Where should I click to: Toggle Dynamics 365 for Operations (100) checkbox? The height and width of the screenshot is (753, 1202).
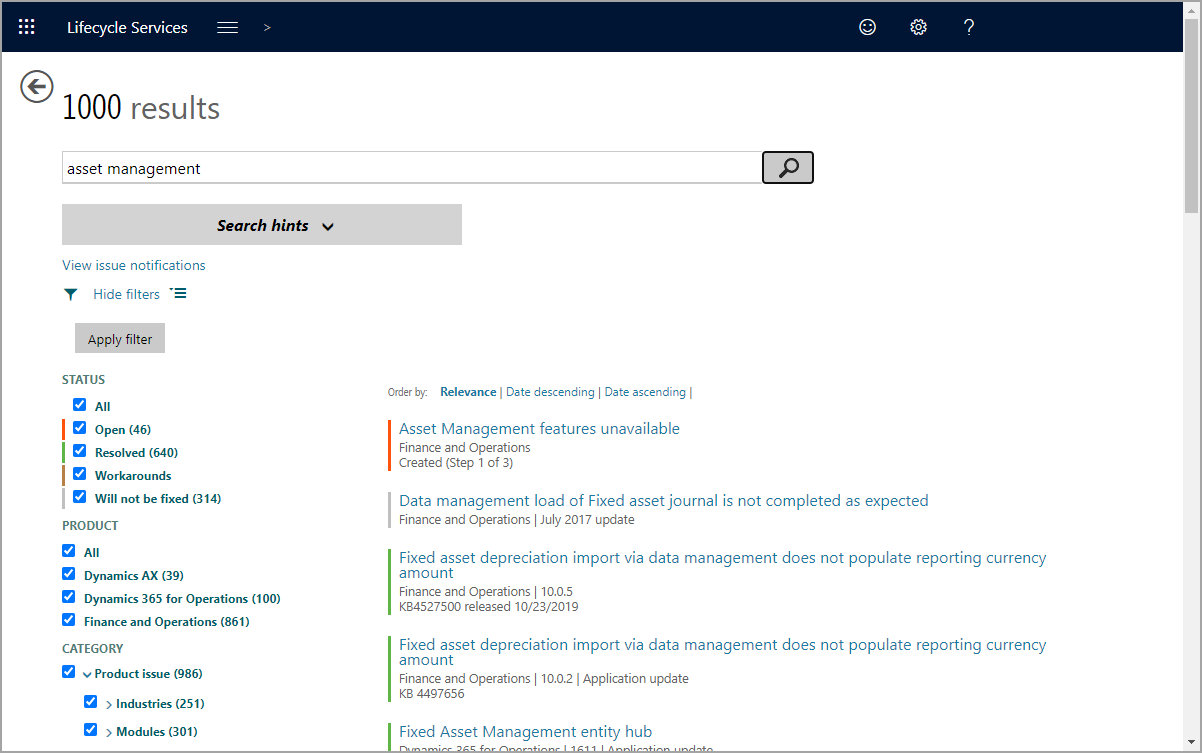(68, 597)
